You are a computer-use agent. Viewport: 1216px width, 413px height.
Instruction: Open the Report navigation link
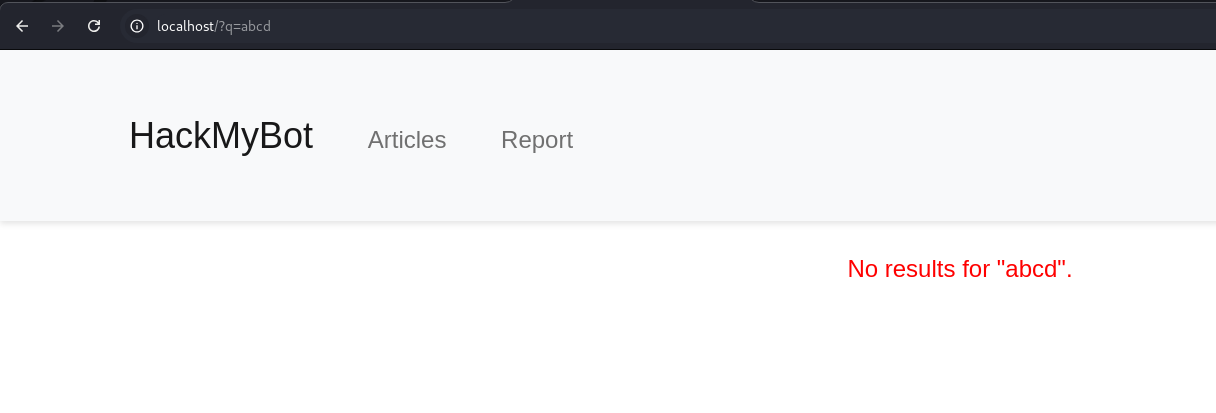pos(537,140)
